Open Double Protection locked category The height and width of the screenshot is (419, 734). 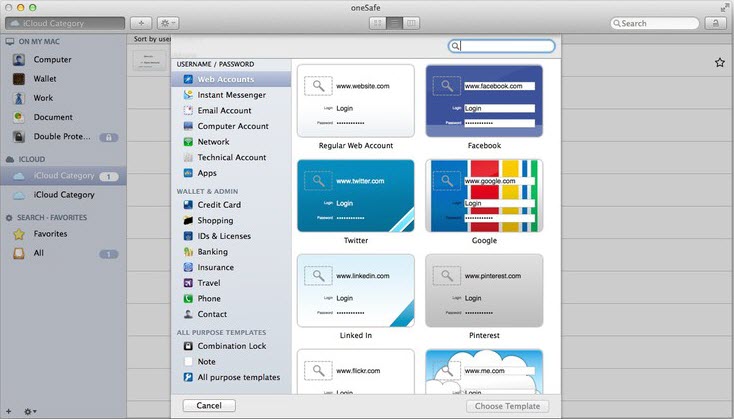pos(63,137)
